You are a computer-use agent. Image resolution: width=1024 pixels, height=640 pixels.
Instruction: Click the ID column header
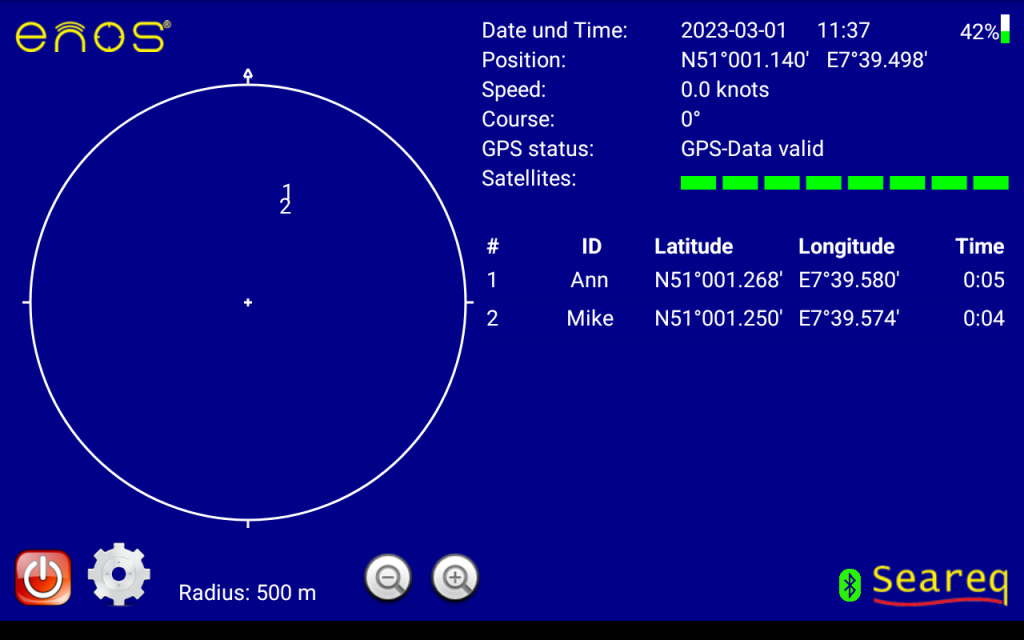click(x=591, y=246)
